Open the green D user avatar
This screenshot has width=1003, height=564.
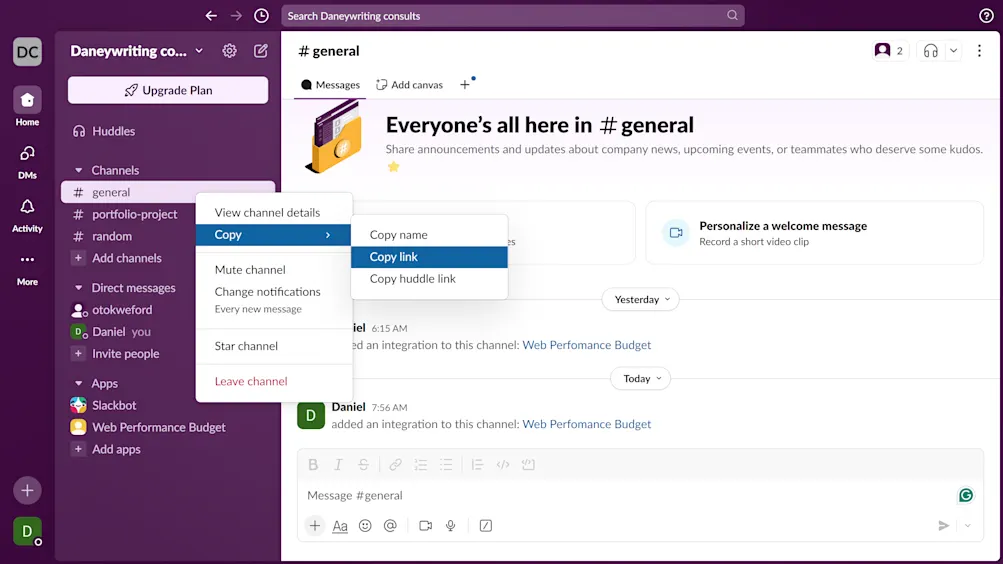[28, 531]
